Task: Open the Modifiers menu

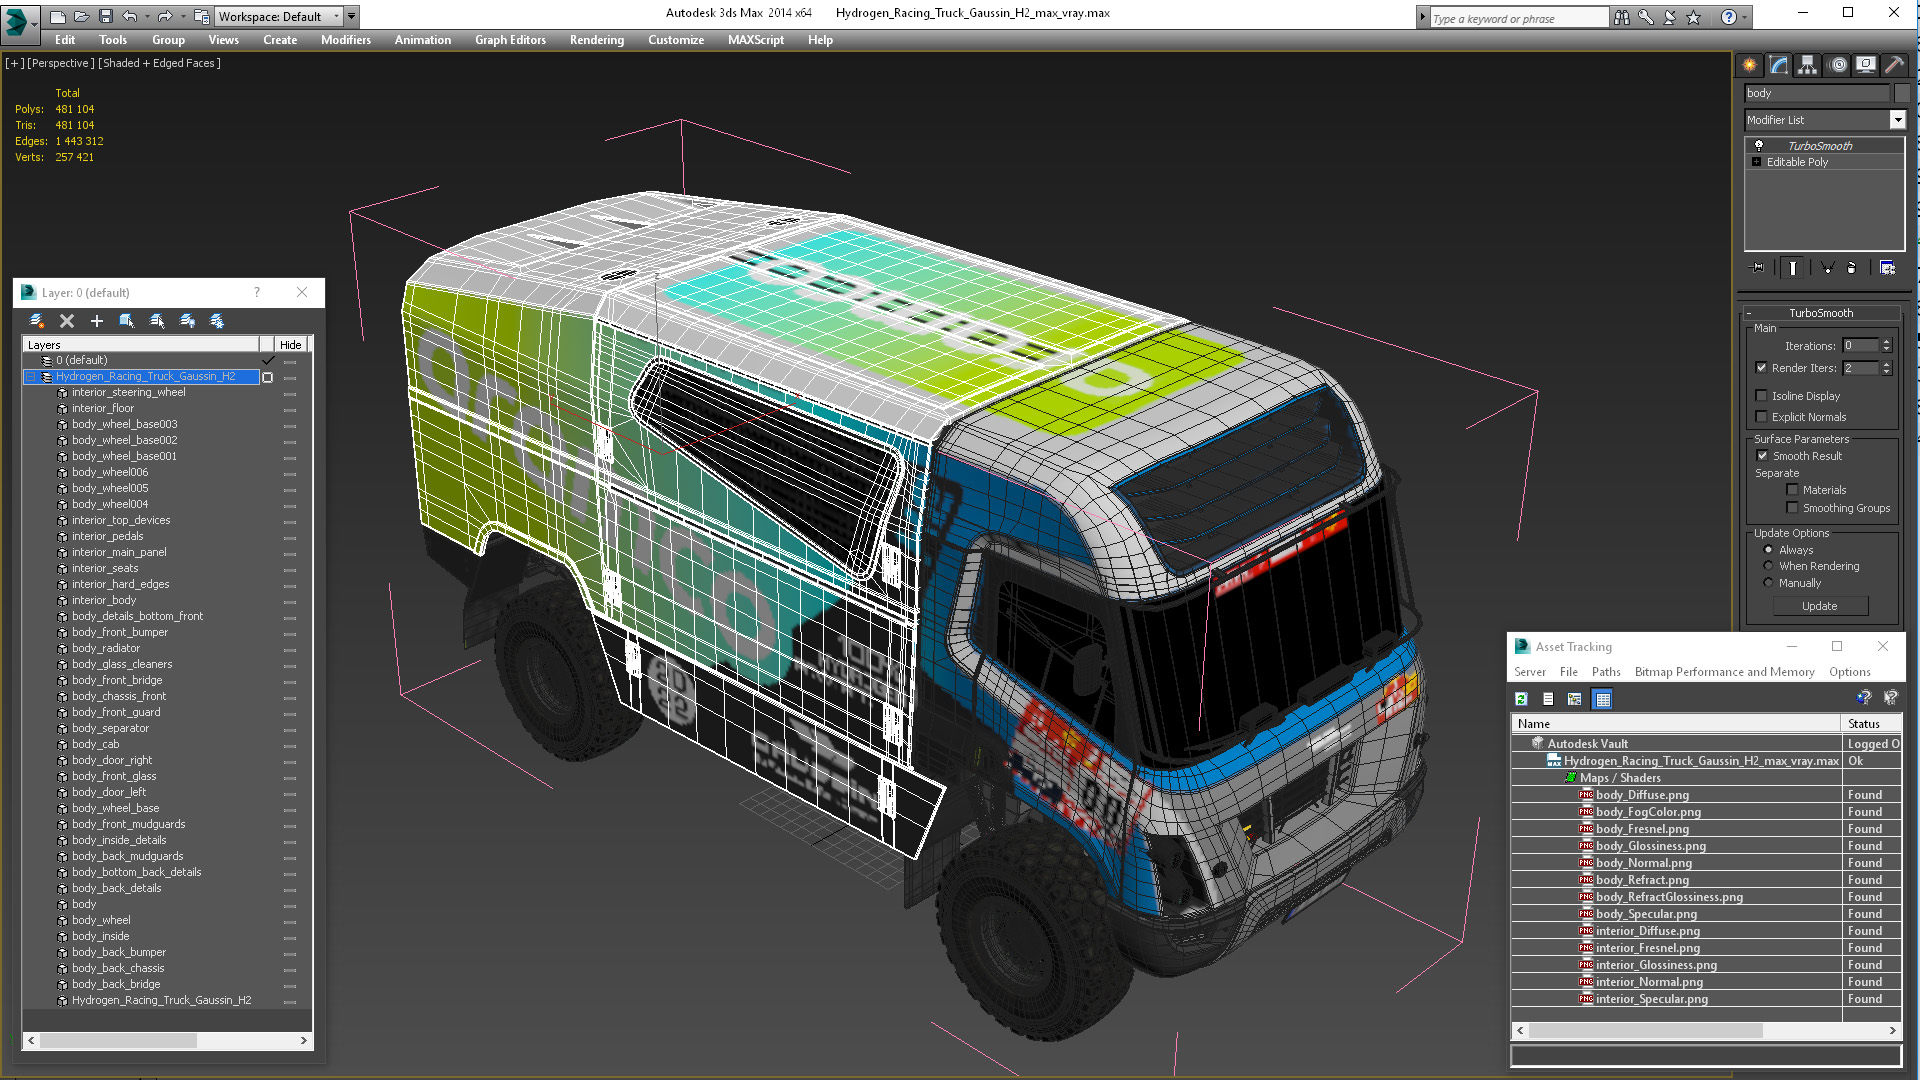Action: point(346,40)
